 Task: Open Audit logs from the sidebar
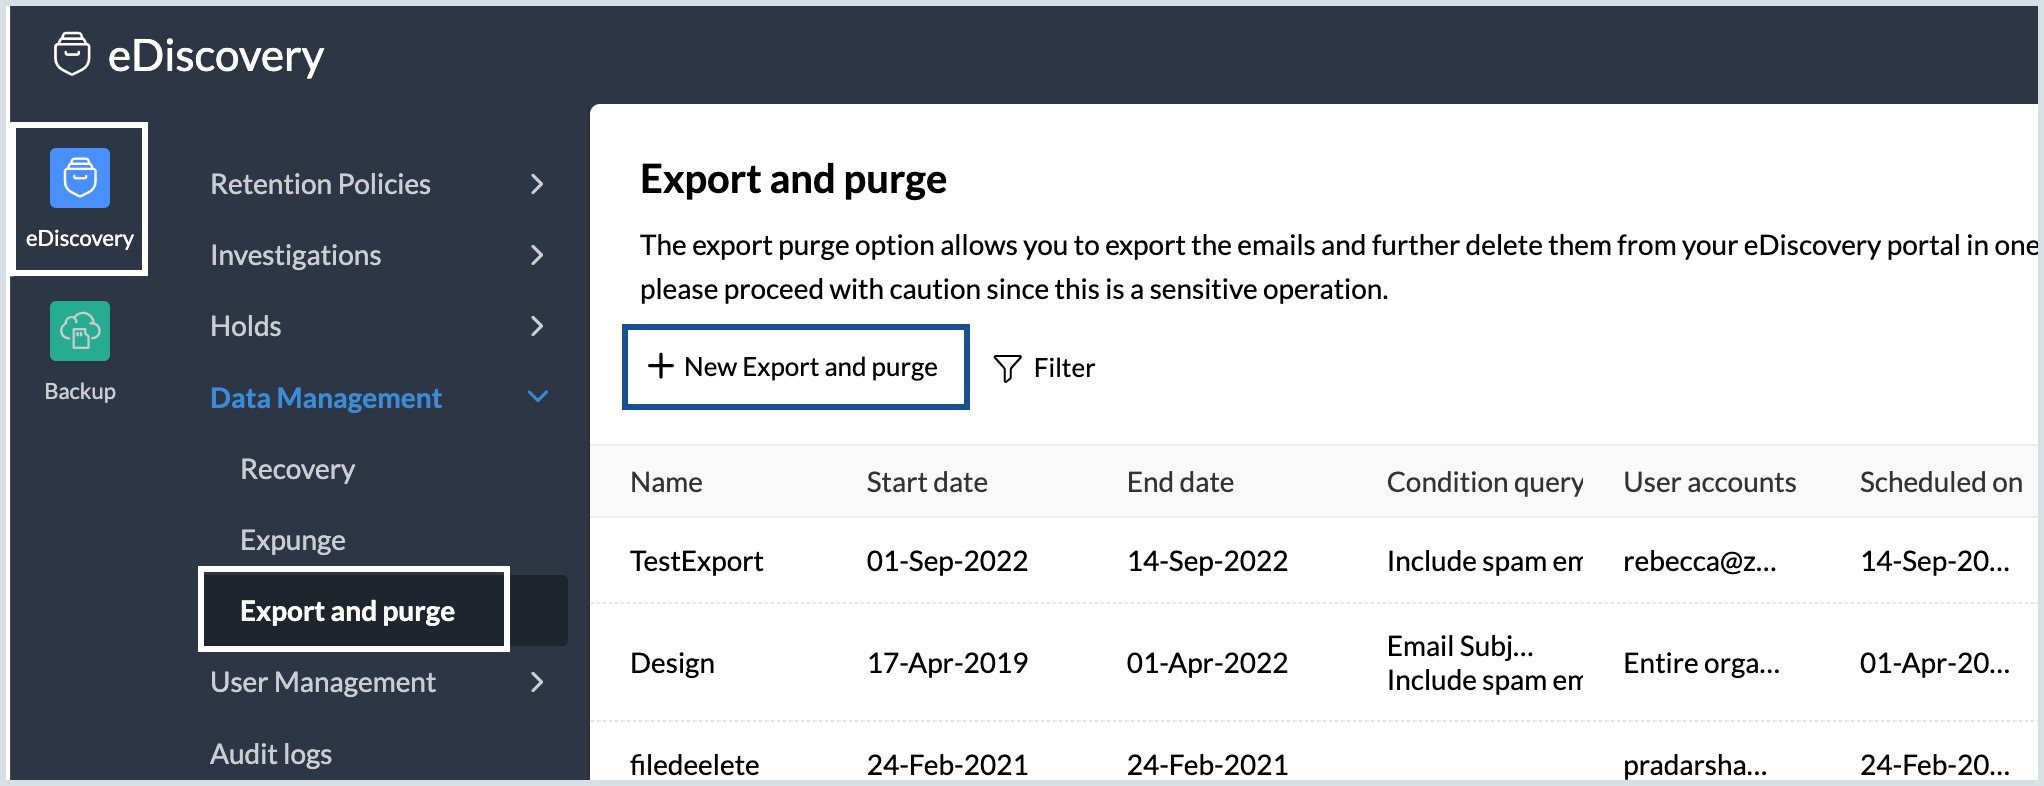(x=270, y=754)
